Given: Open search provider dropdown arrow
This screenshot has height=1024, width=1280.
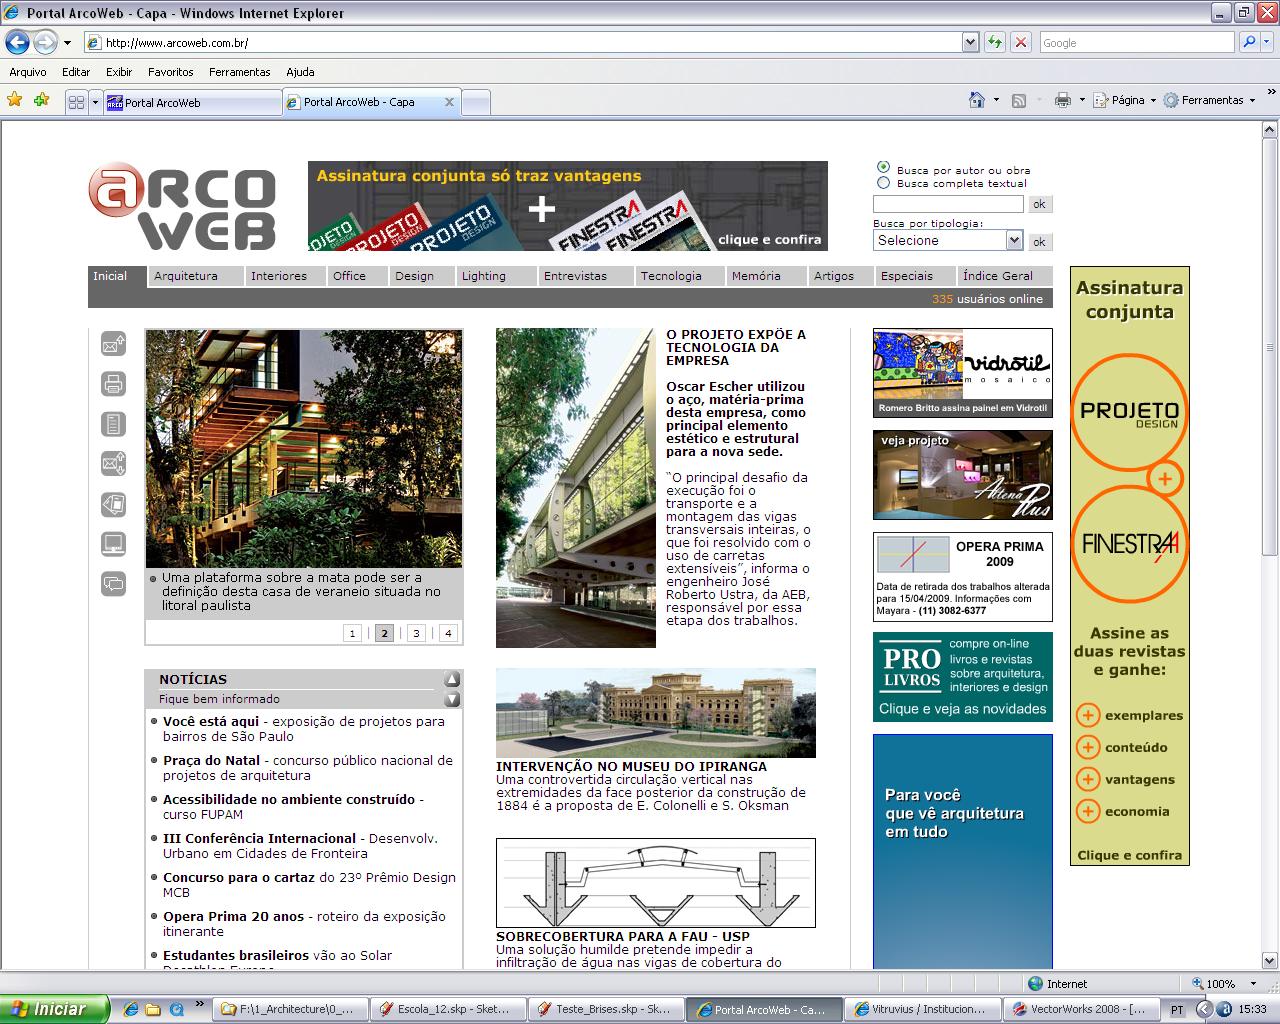Looking at the screenshot, I should click(1268, 42).
